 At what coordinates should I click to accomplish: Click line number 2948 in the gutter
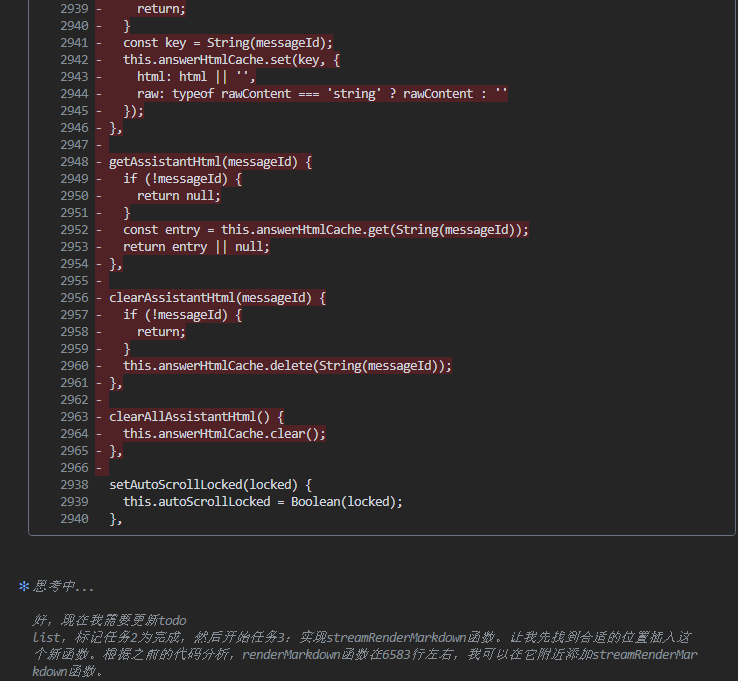[74, 162]
